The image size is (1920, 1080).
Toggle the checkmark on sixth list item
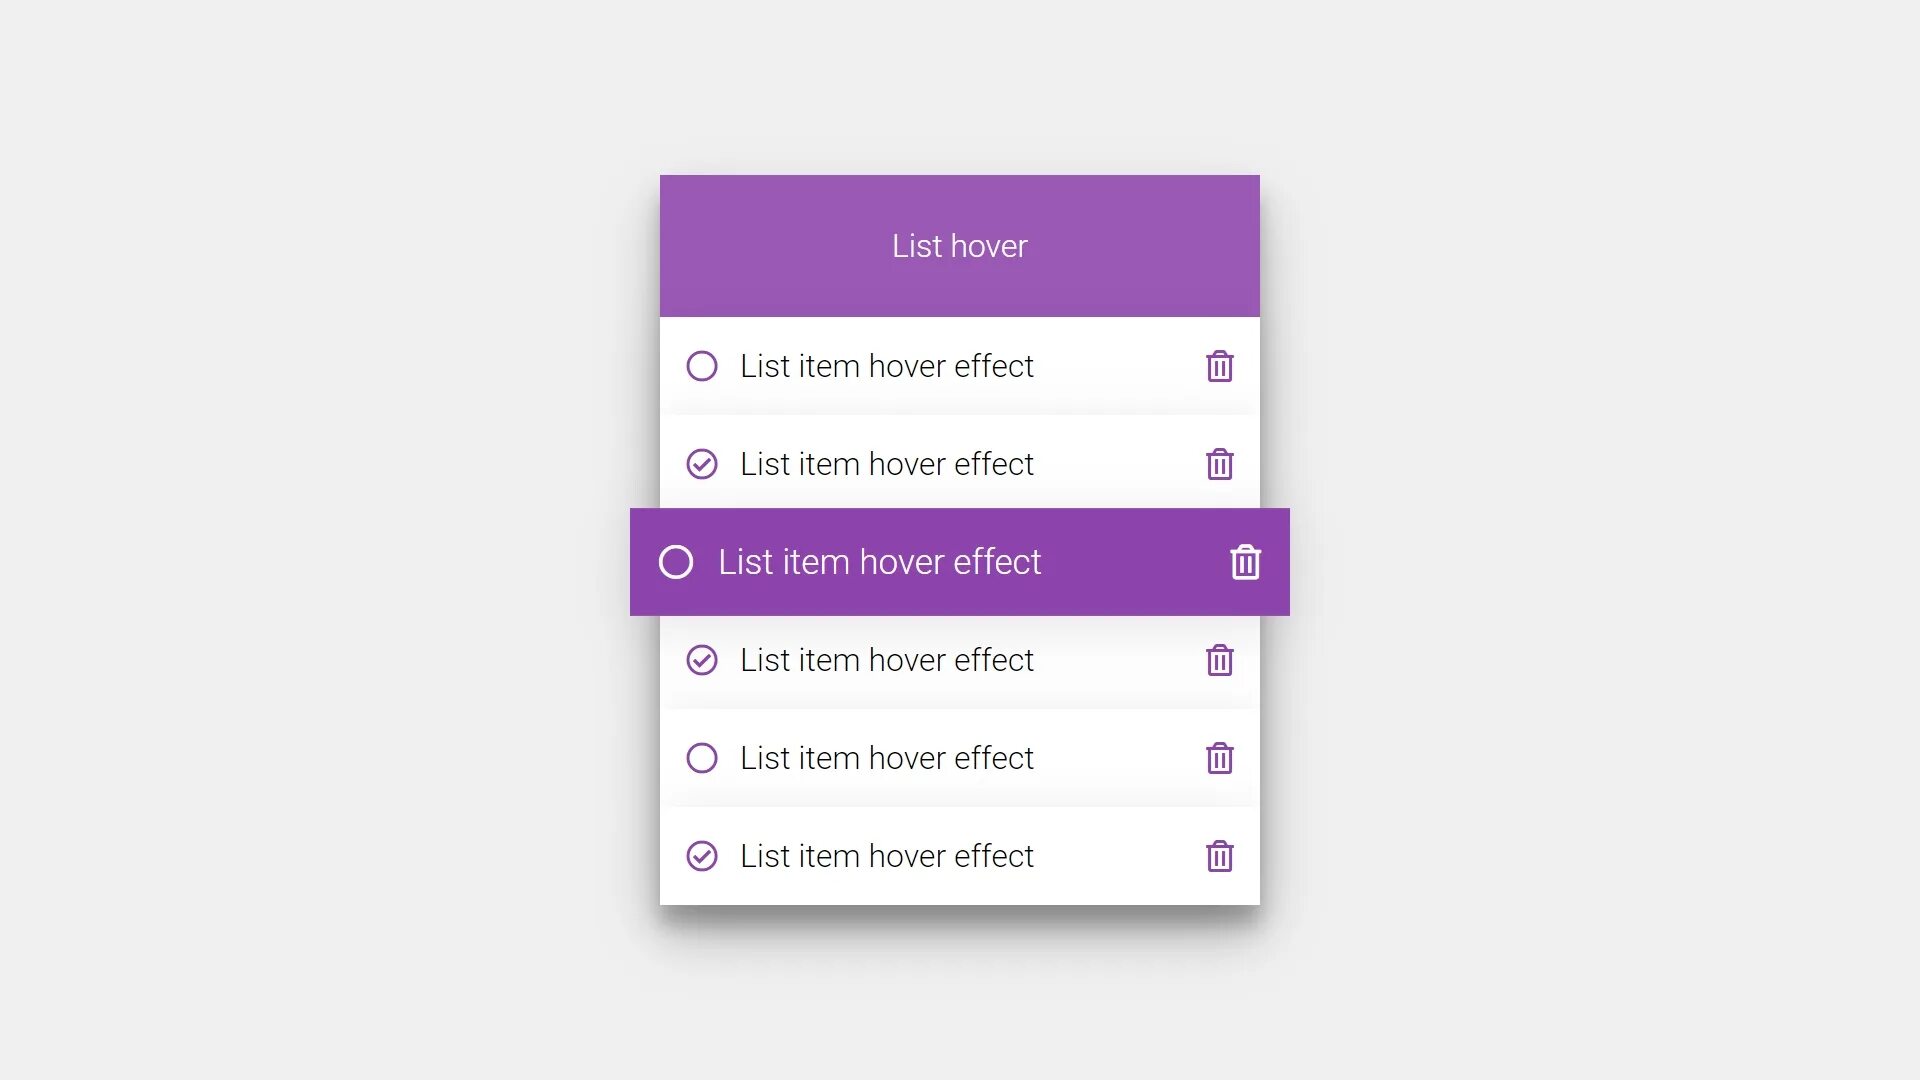(x=700, y=855)
